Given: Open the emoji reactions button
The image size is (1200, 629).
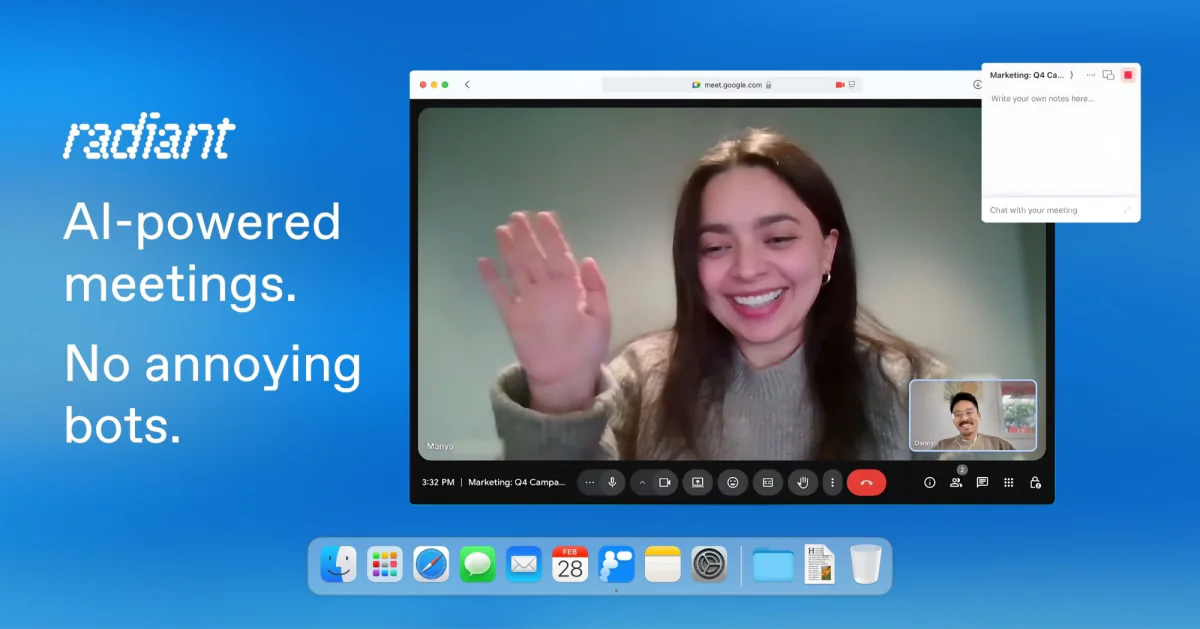Looking at the screenshot, I should coord(733,482).
